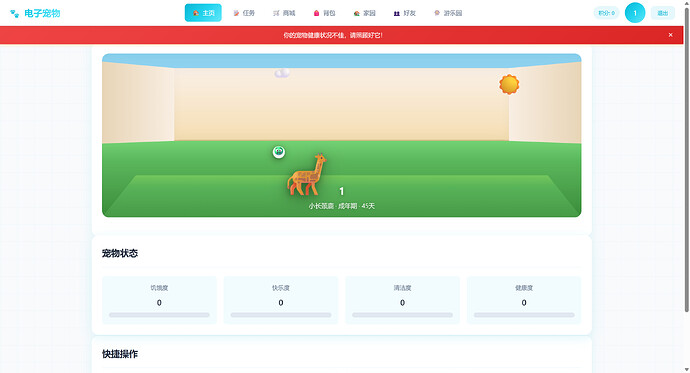Screen dimensions: 690x373
Task: Open the user avatar labeled 1
Action: click(635, 13)
